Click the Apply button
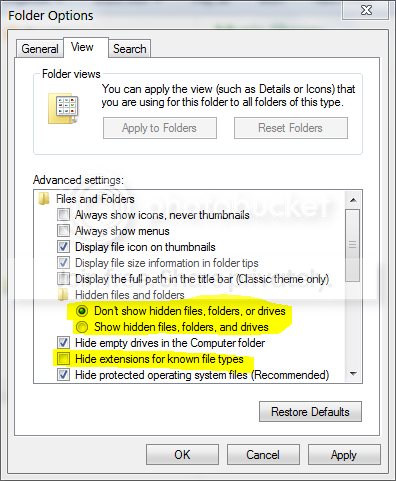Viewport: 396px width, 481px height. pyautogui.click(x=344, y=455)
